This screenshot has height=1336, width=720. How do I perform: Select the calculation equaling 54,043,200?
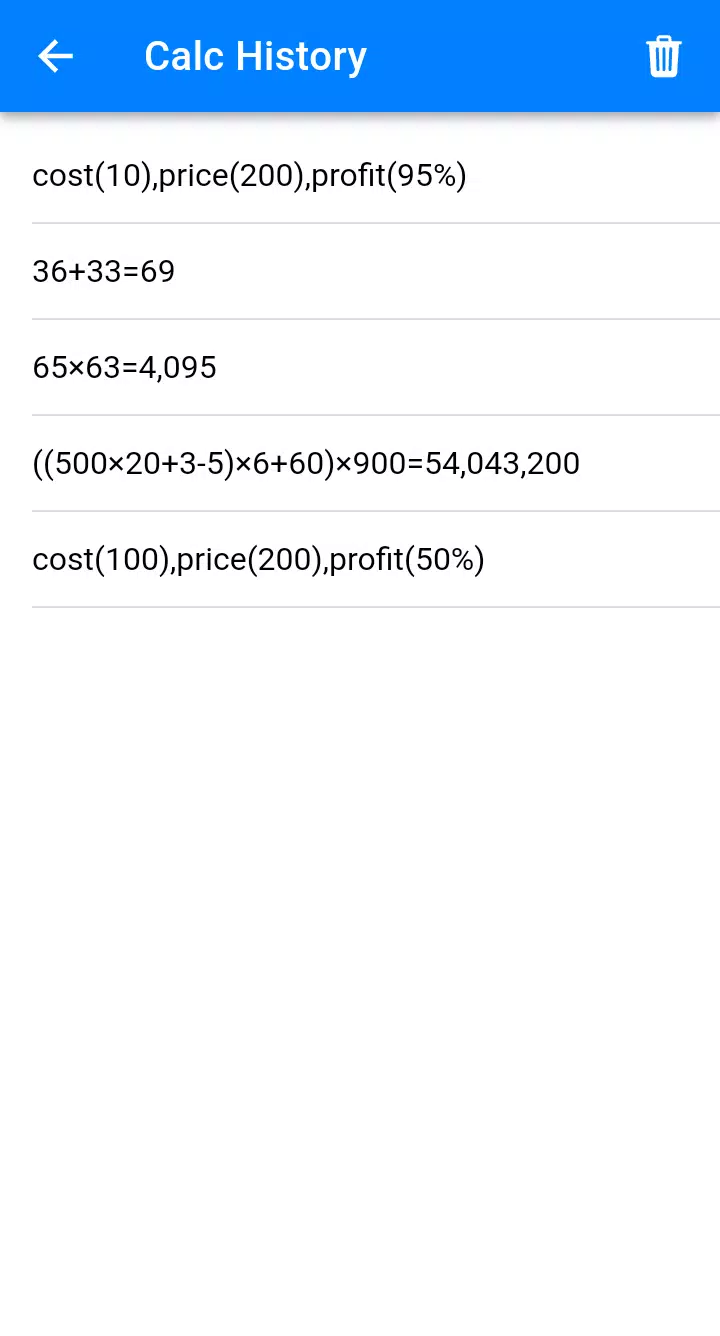[306, 463]
